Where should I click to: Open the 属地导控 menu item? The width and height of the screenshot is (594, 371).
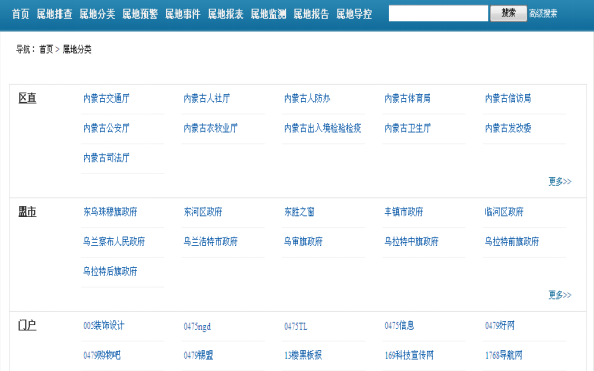354,14
